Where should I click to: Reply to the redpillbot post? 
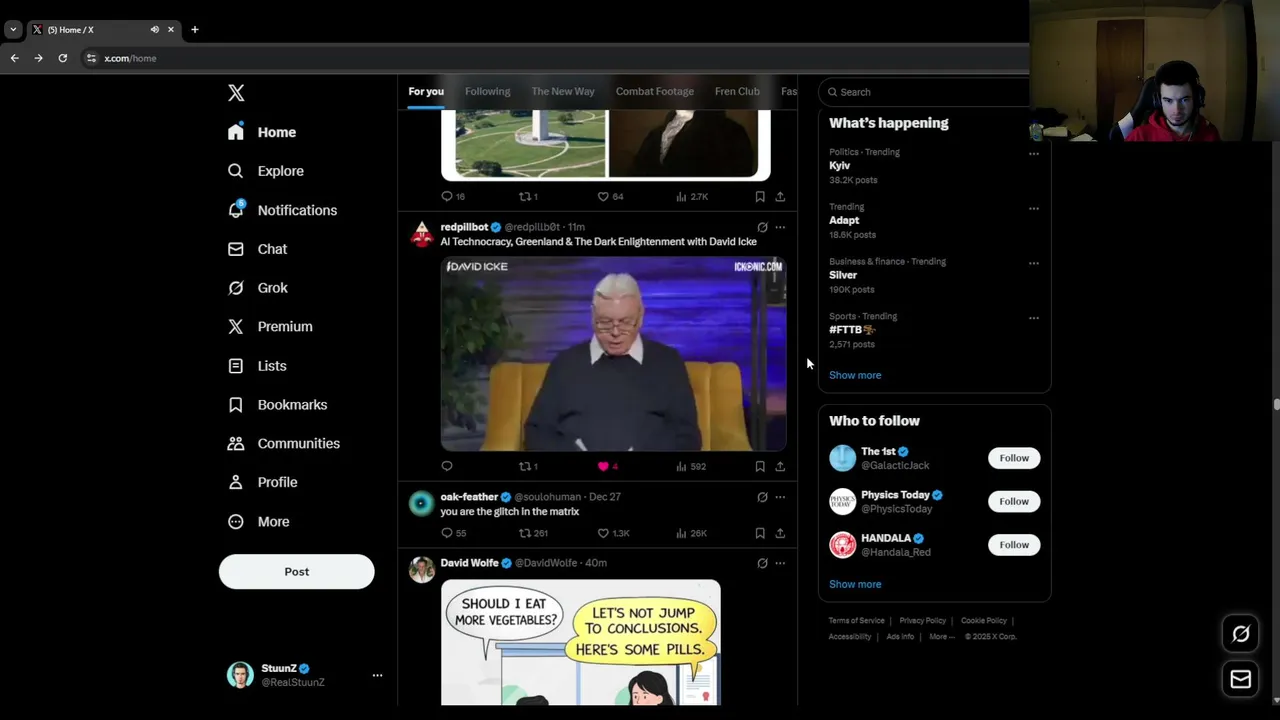point(447,466)
